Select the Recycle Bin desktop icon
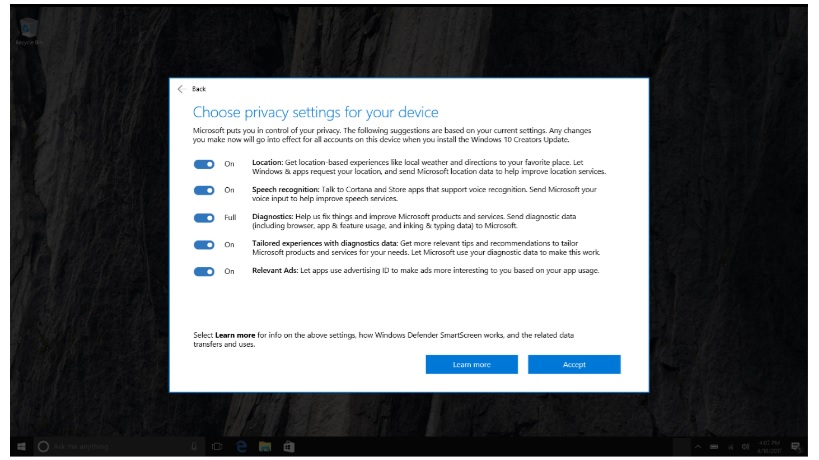 [29, 31]
